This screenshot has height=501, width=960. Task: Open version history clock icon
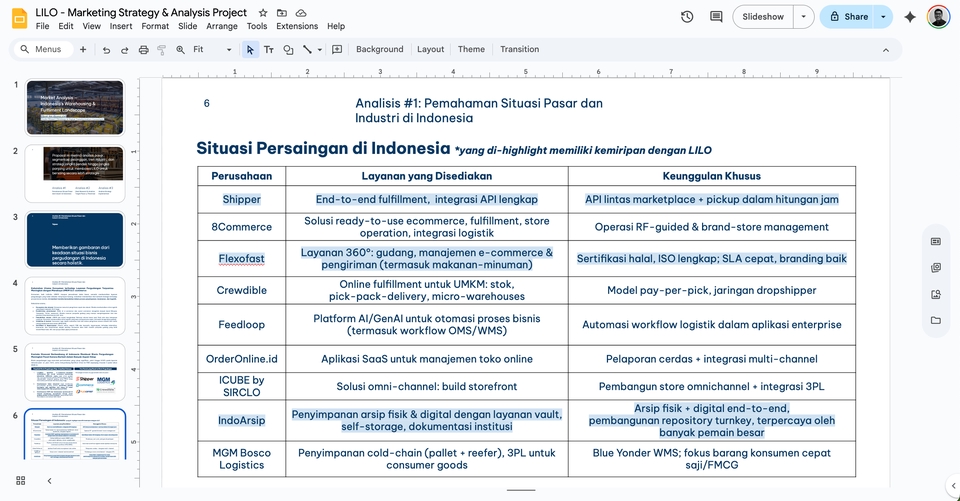(687, 17)
